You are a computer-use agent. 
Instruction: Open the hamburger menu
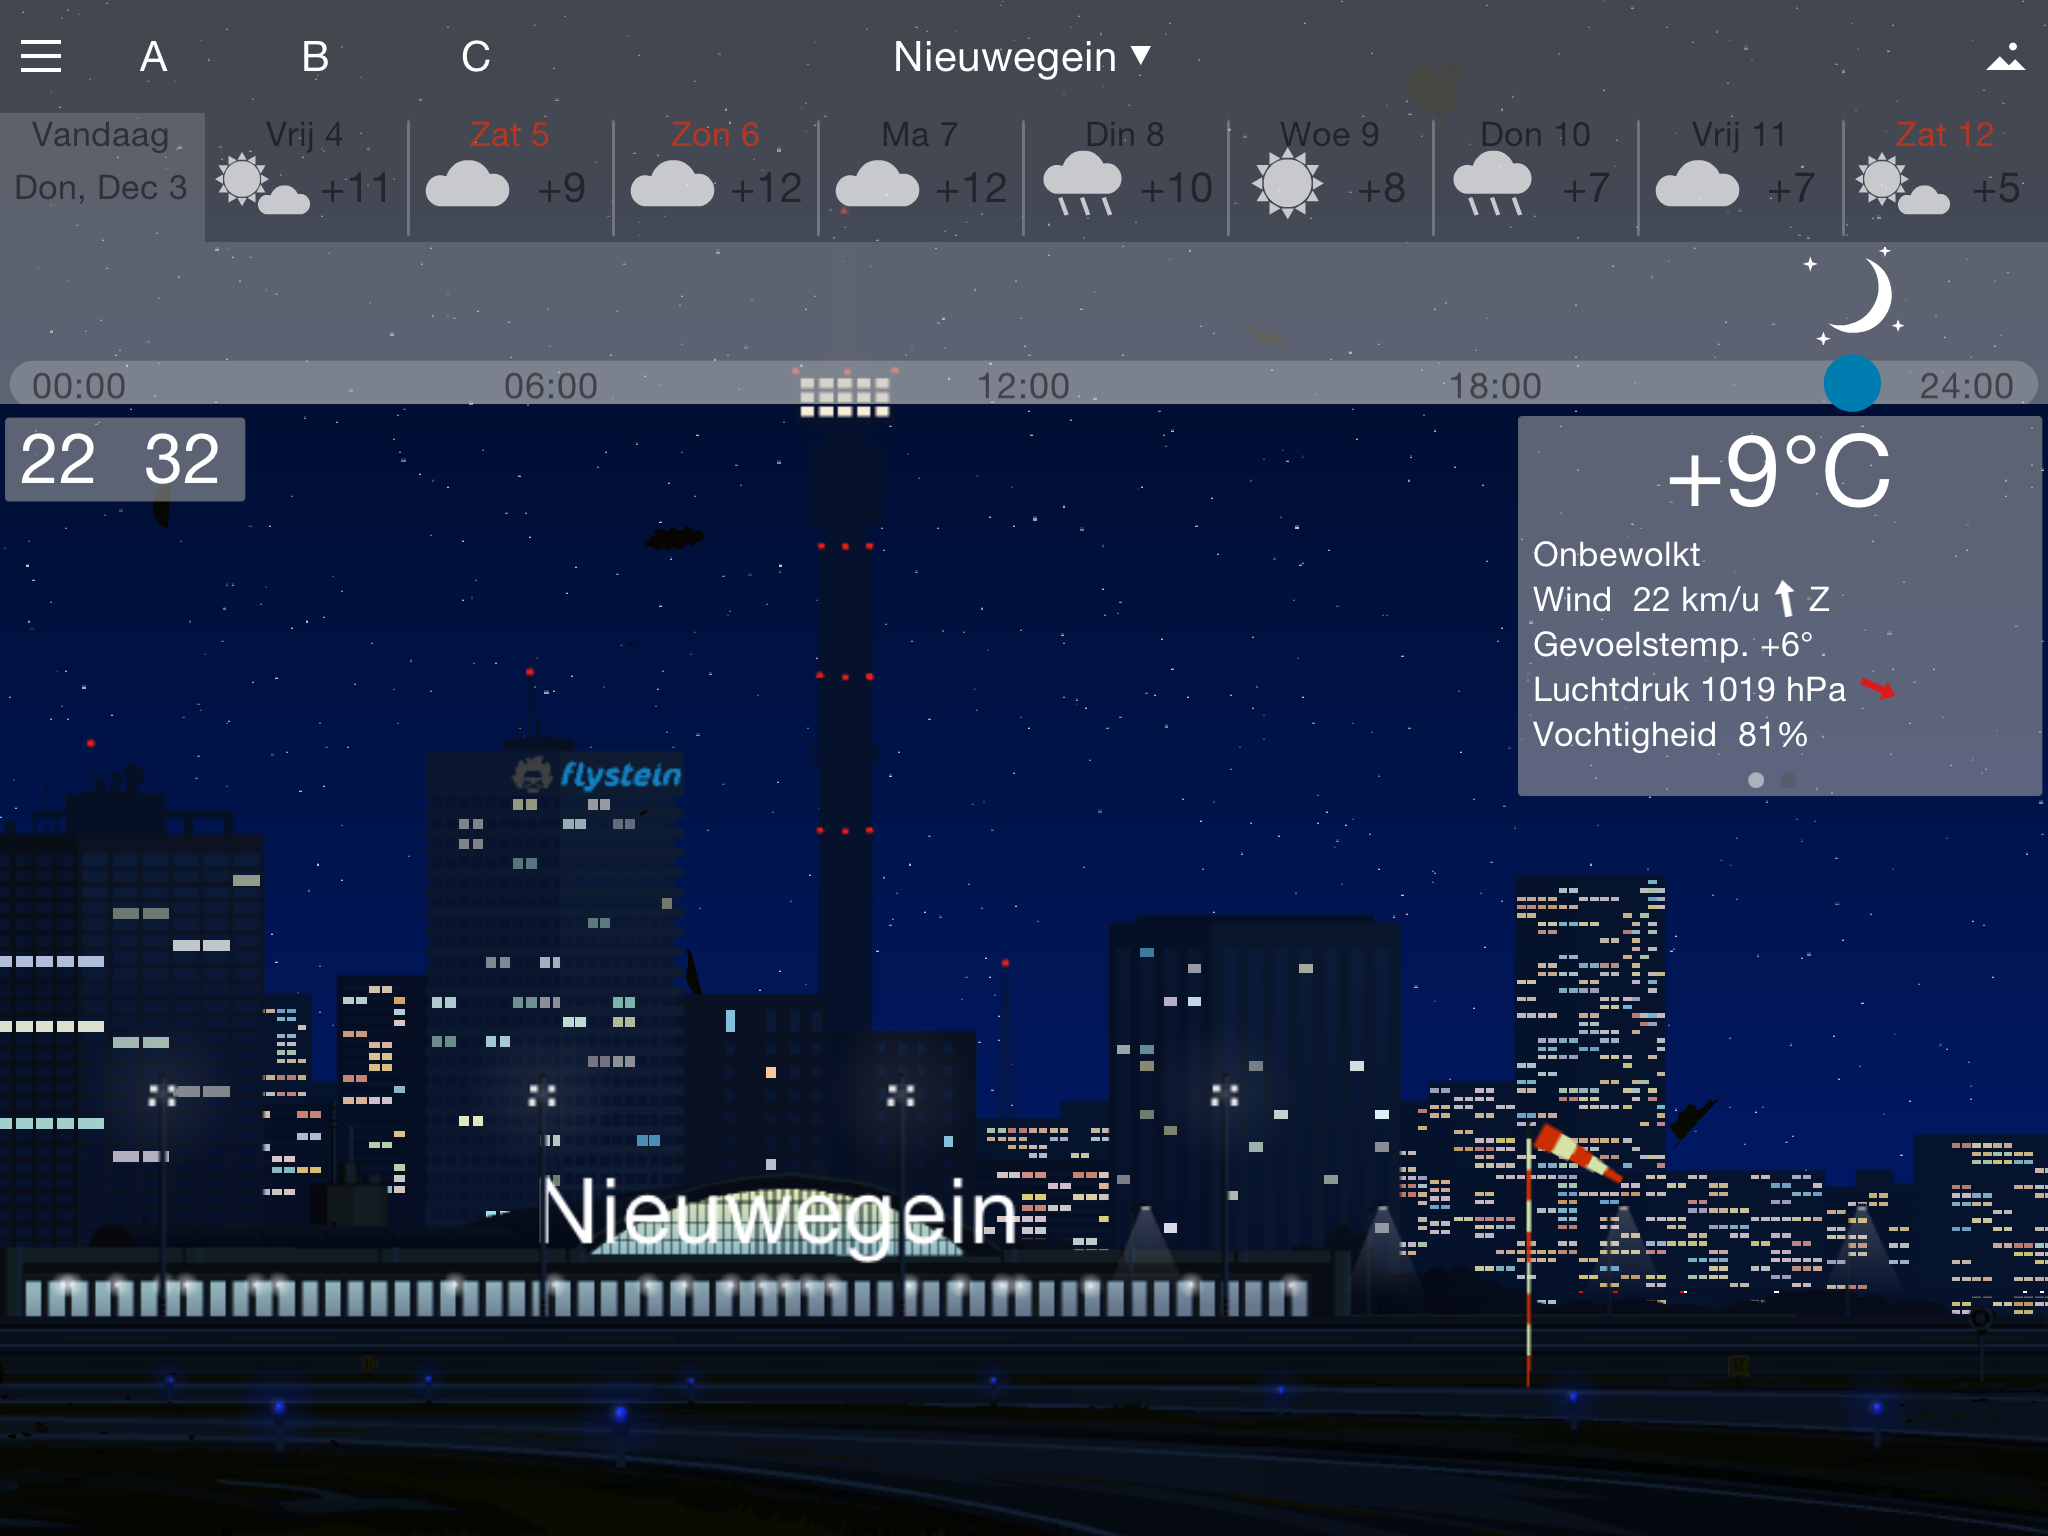coord(41,56)
